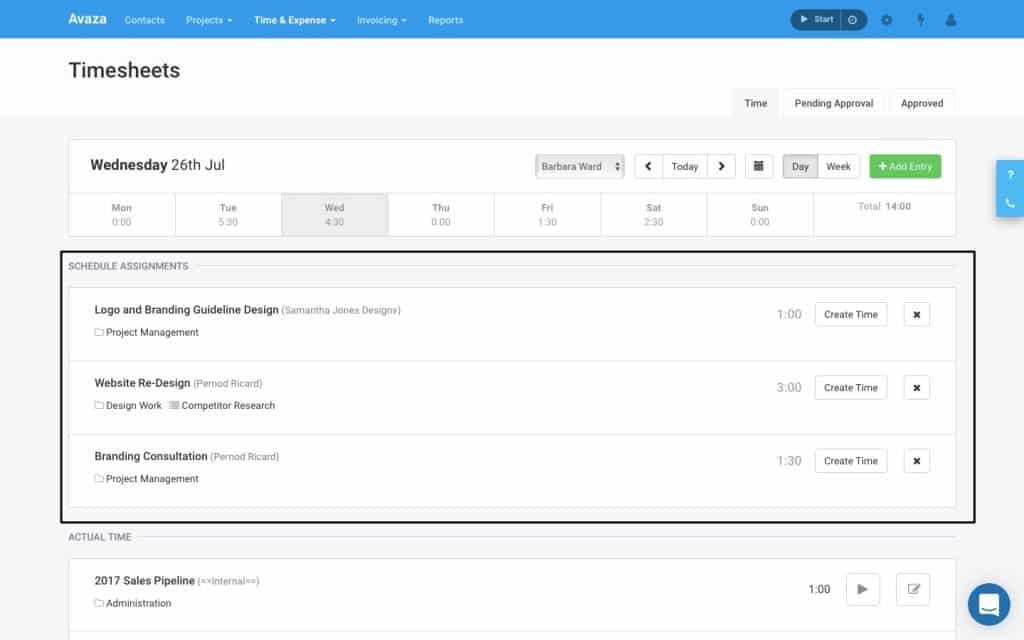Start the timer for 2017 Sales Pipeline
Image resolution: width=1024 pixels, height=640 pixels.
pos(862,589)
